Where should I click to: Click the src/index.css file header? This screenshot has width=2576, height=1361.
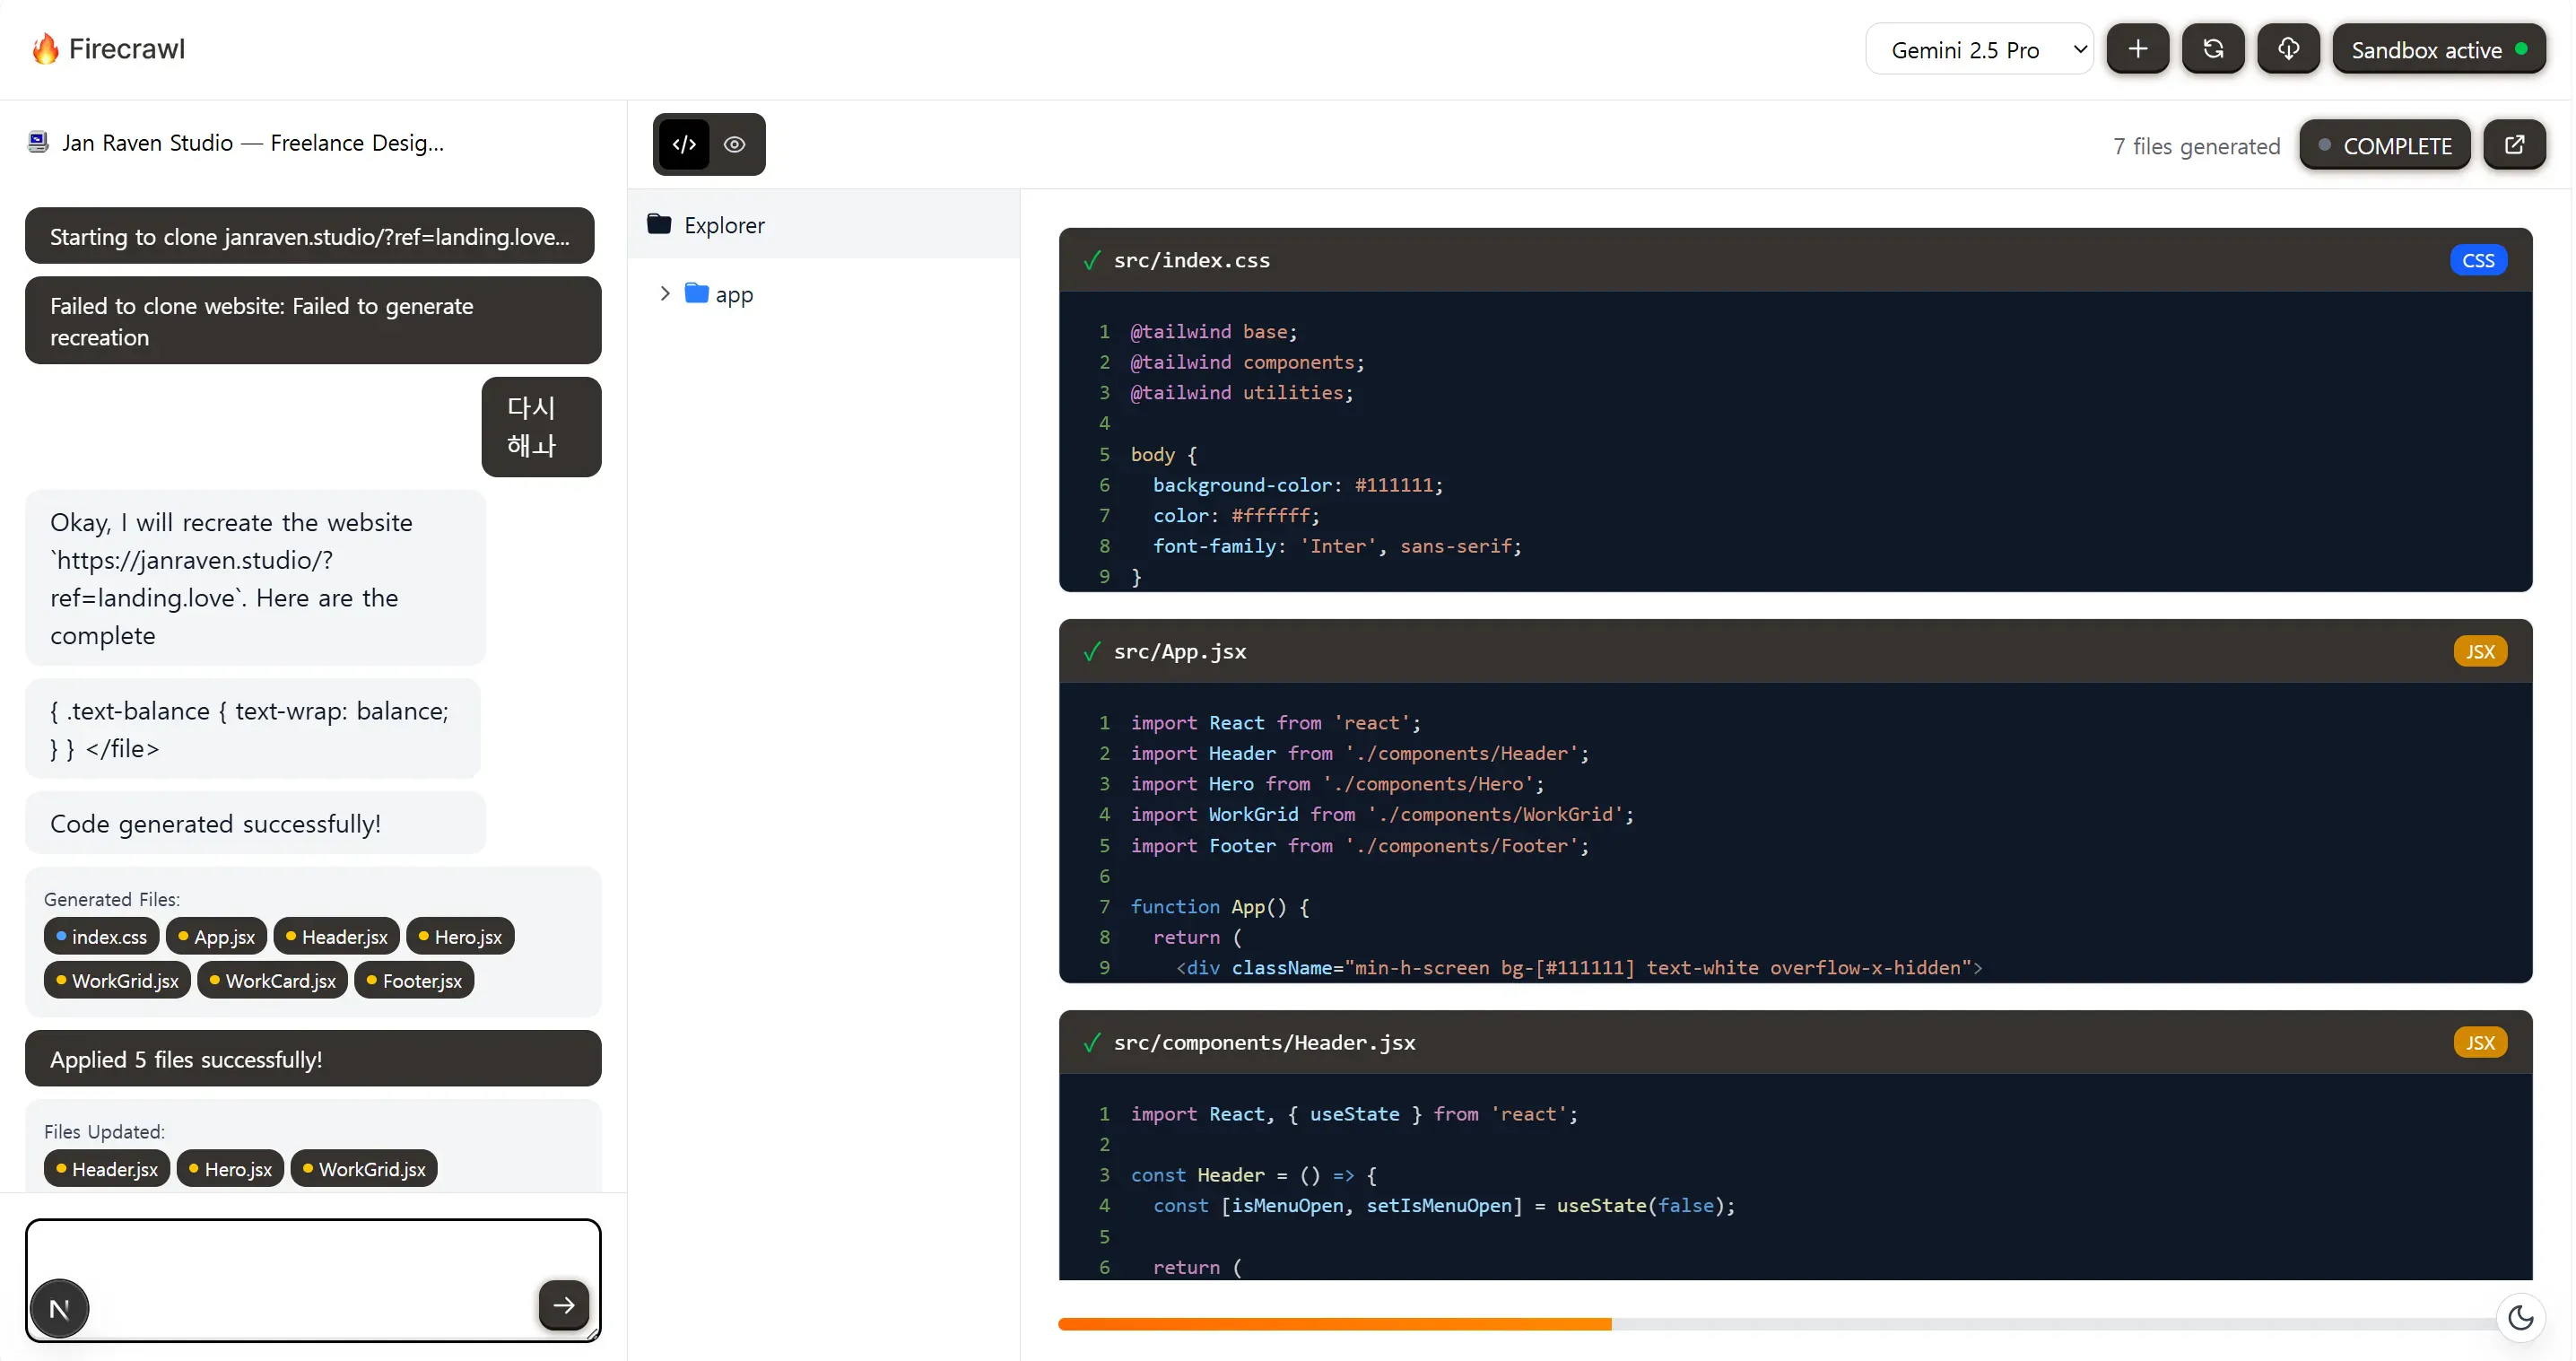tap(1795, 260)
